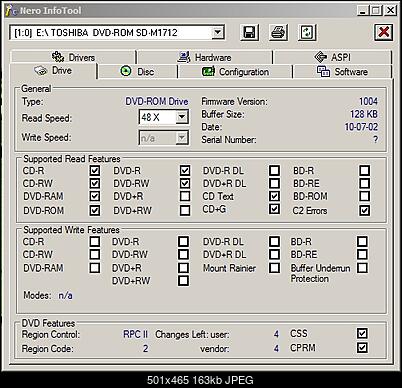
Task: Toggle DVD-R DL write feature checkbox
Action: tap(274, 241)
